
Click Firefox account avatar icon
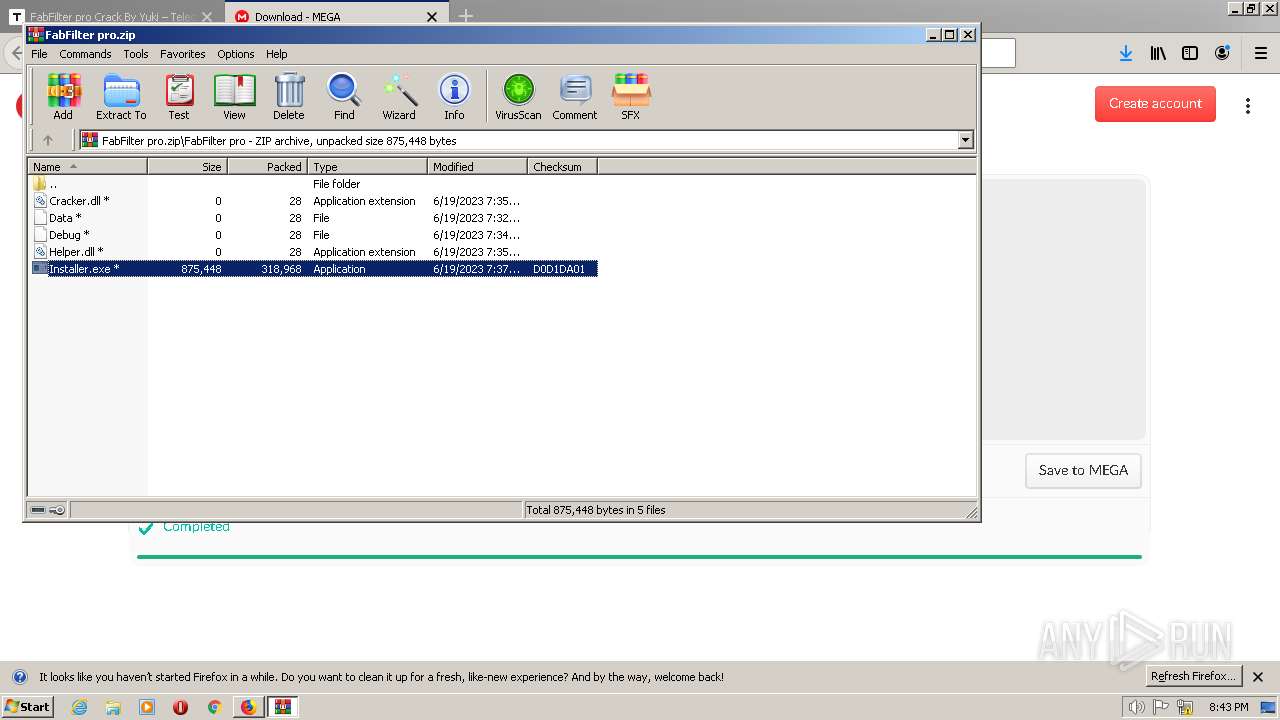pyautogui.click(x=1222, y=53)
